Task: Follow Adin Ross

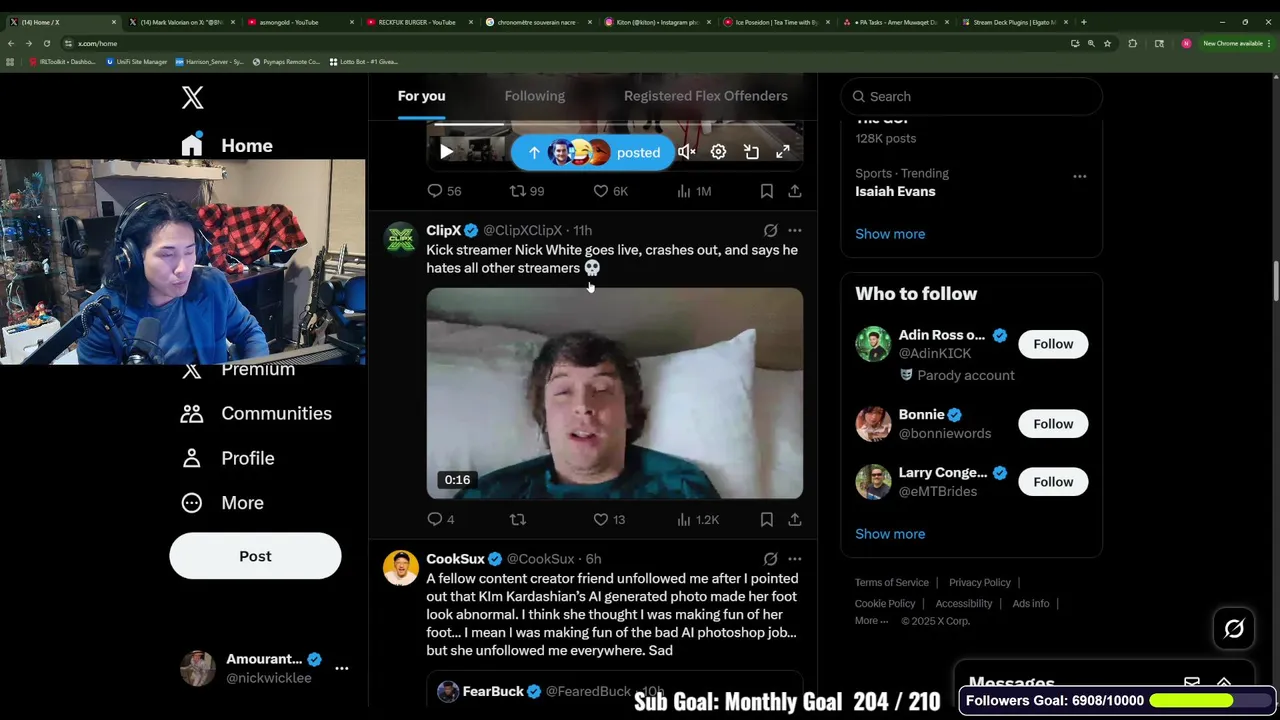Action: pyautogui.click(x=1053, y=344)
